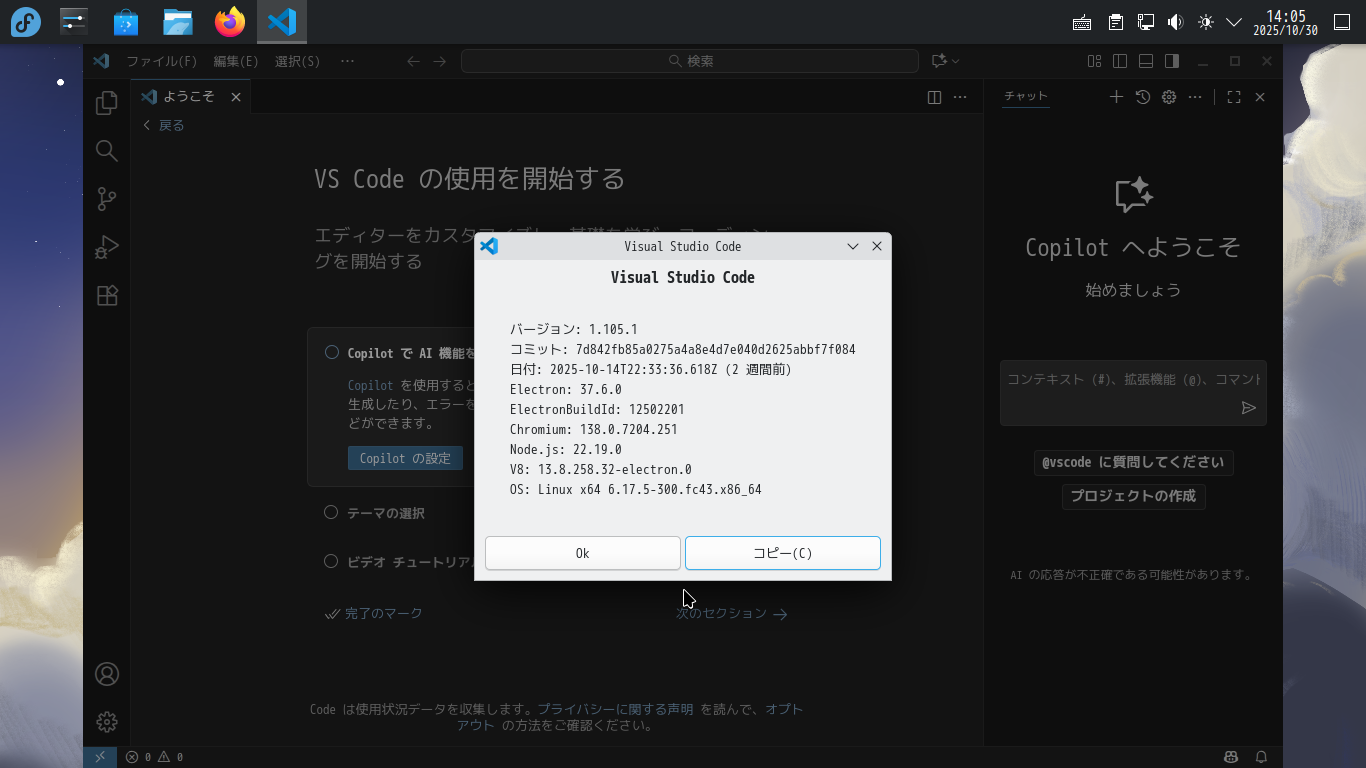This screenshot has width=1366, height=768.
Task: Click Ok in the about dialog
Action: (583, 553)
